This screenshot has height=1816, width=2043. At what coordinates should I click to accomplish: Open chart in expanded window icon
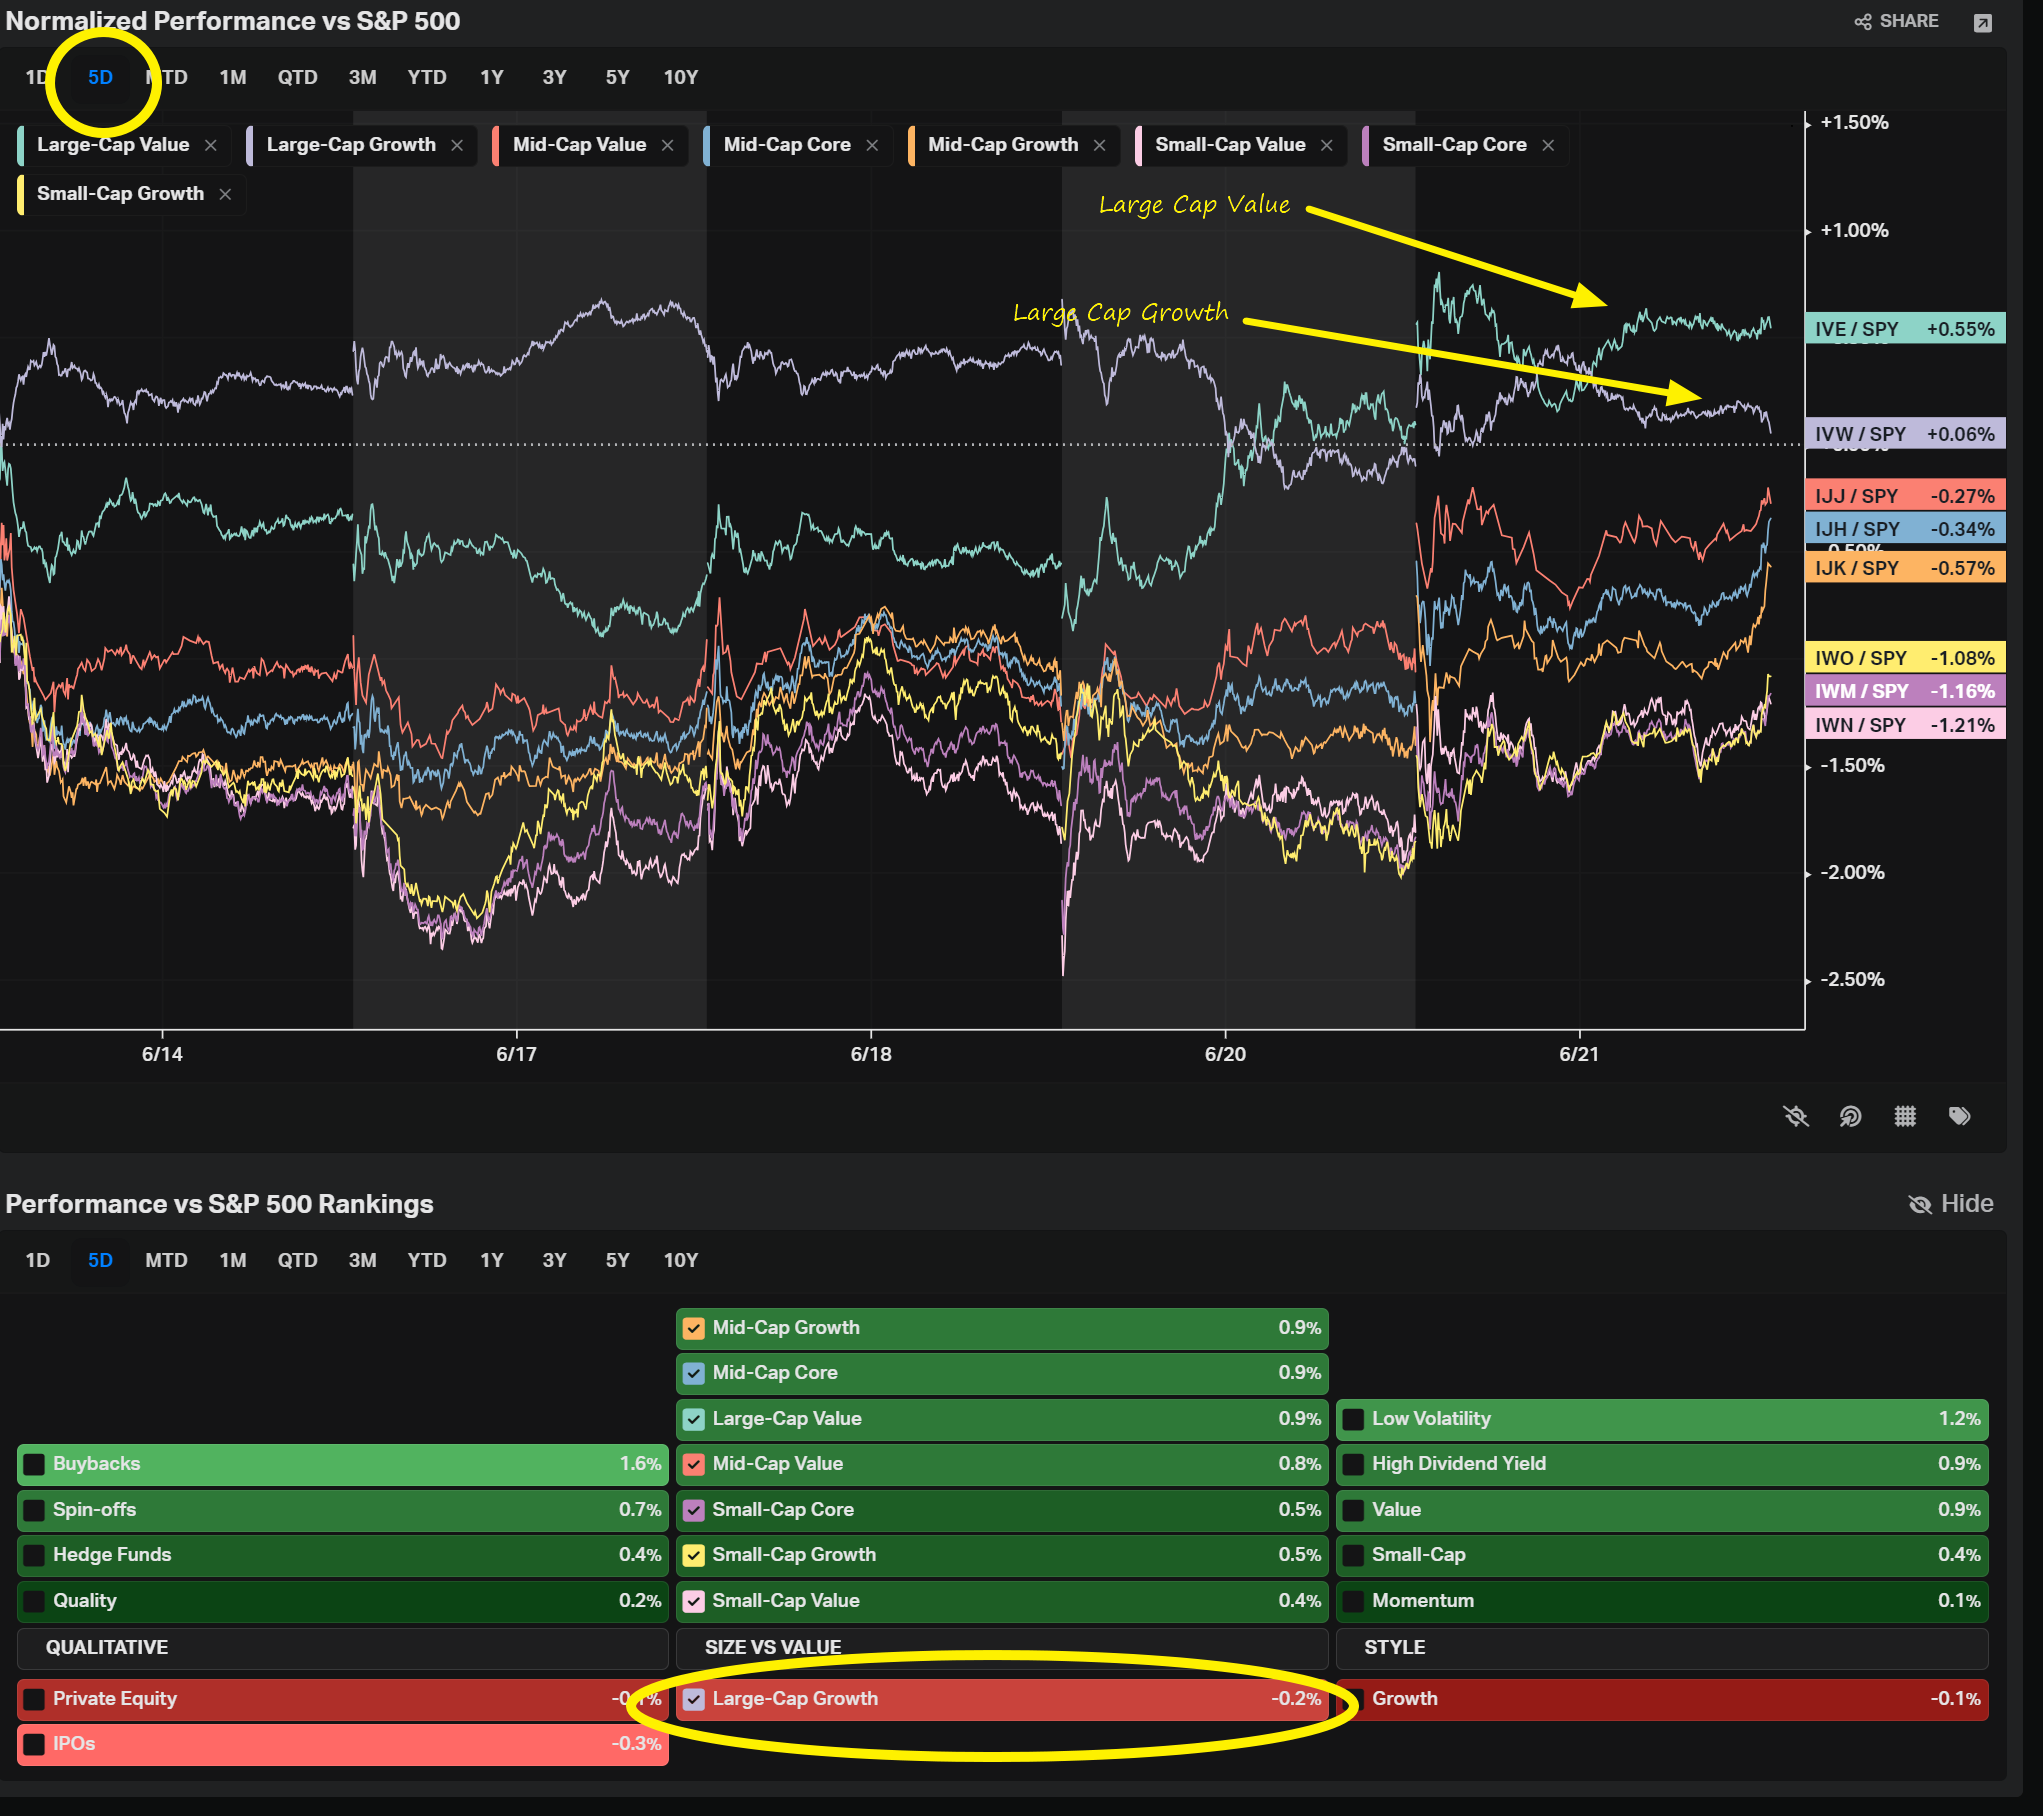(x=1982, y=22)
